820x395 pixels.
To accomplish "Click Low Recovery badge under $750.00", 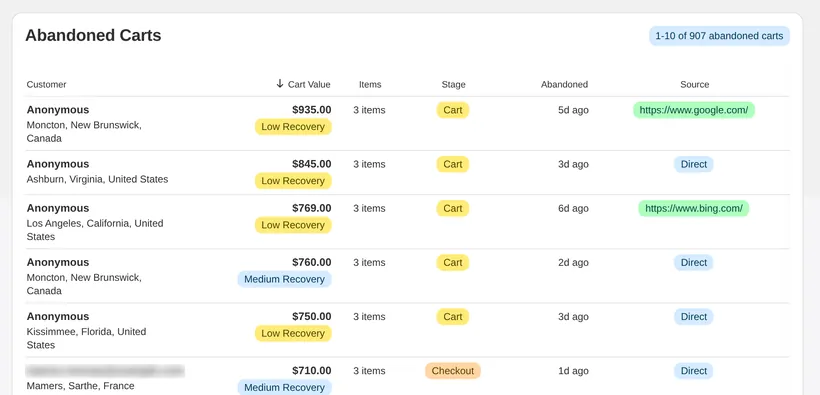I will click(293, 333).
